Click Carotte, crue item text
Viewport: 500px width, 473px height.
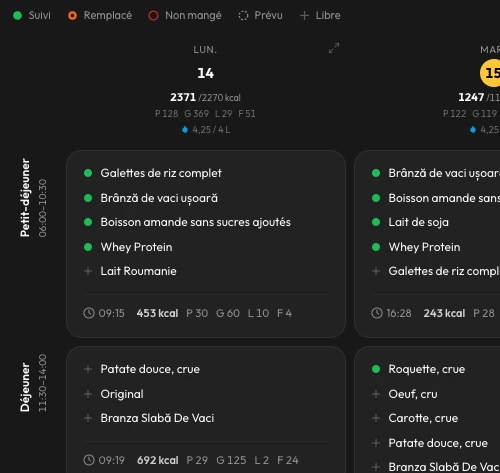pyautogui.click(x=423, y=418)
